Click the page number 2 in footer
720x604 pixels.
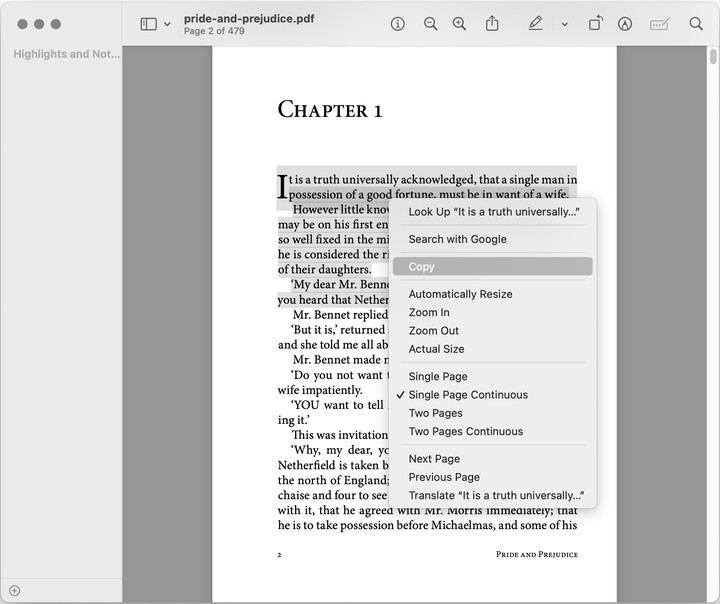click(279, 555)
